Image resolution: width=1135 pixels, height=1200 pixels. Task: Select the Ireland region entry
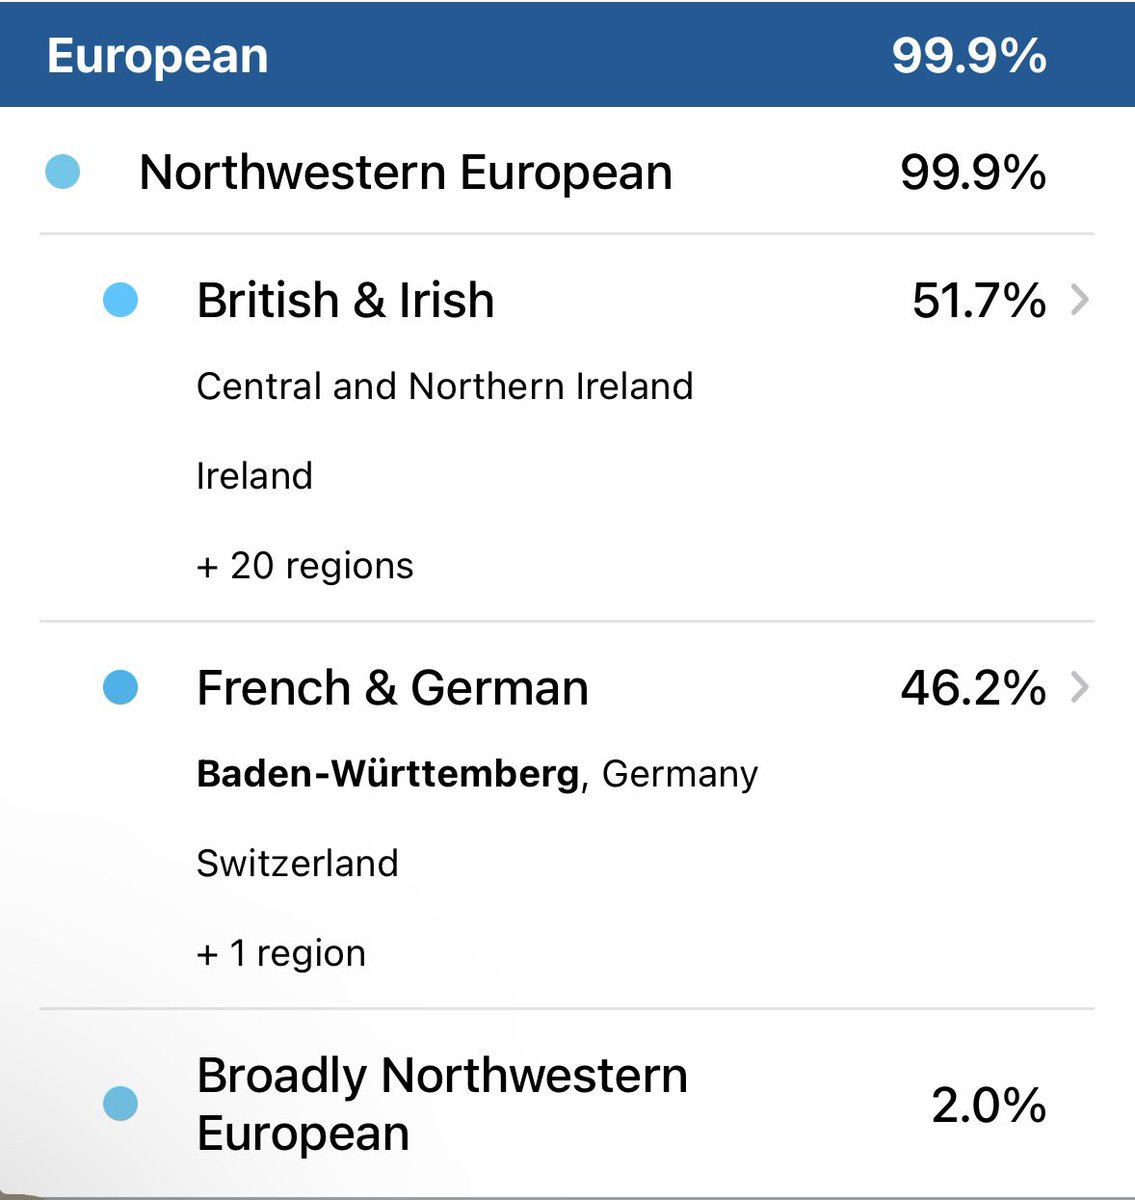coord(254,476)
